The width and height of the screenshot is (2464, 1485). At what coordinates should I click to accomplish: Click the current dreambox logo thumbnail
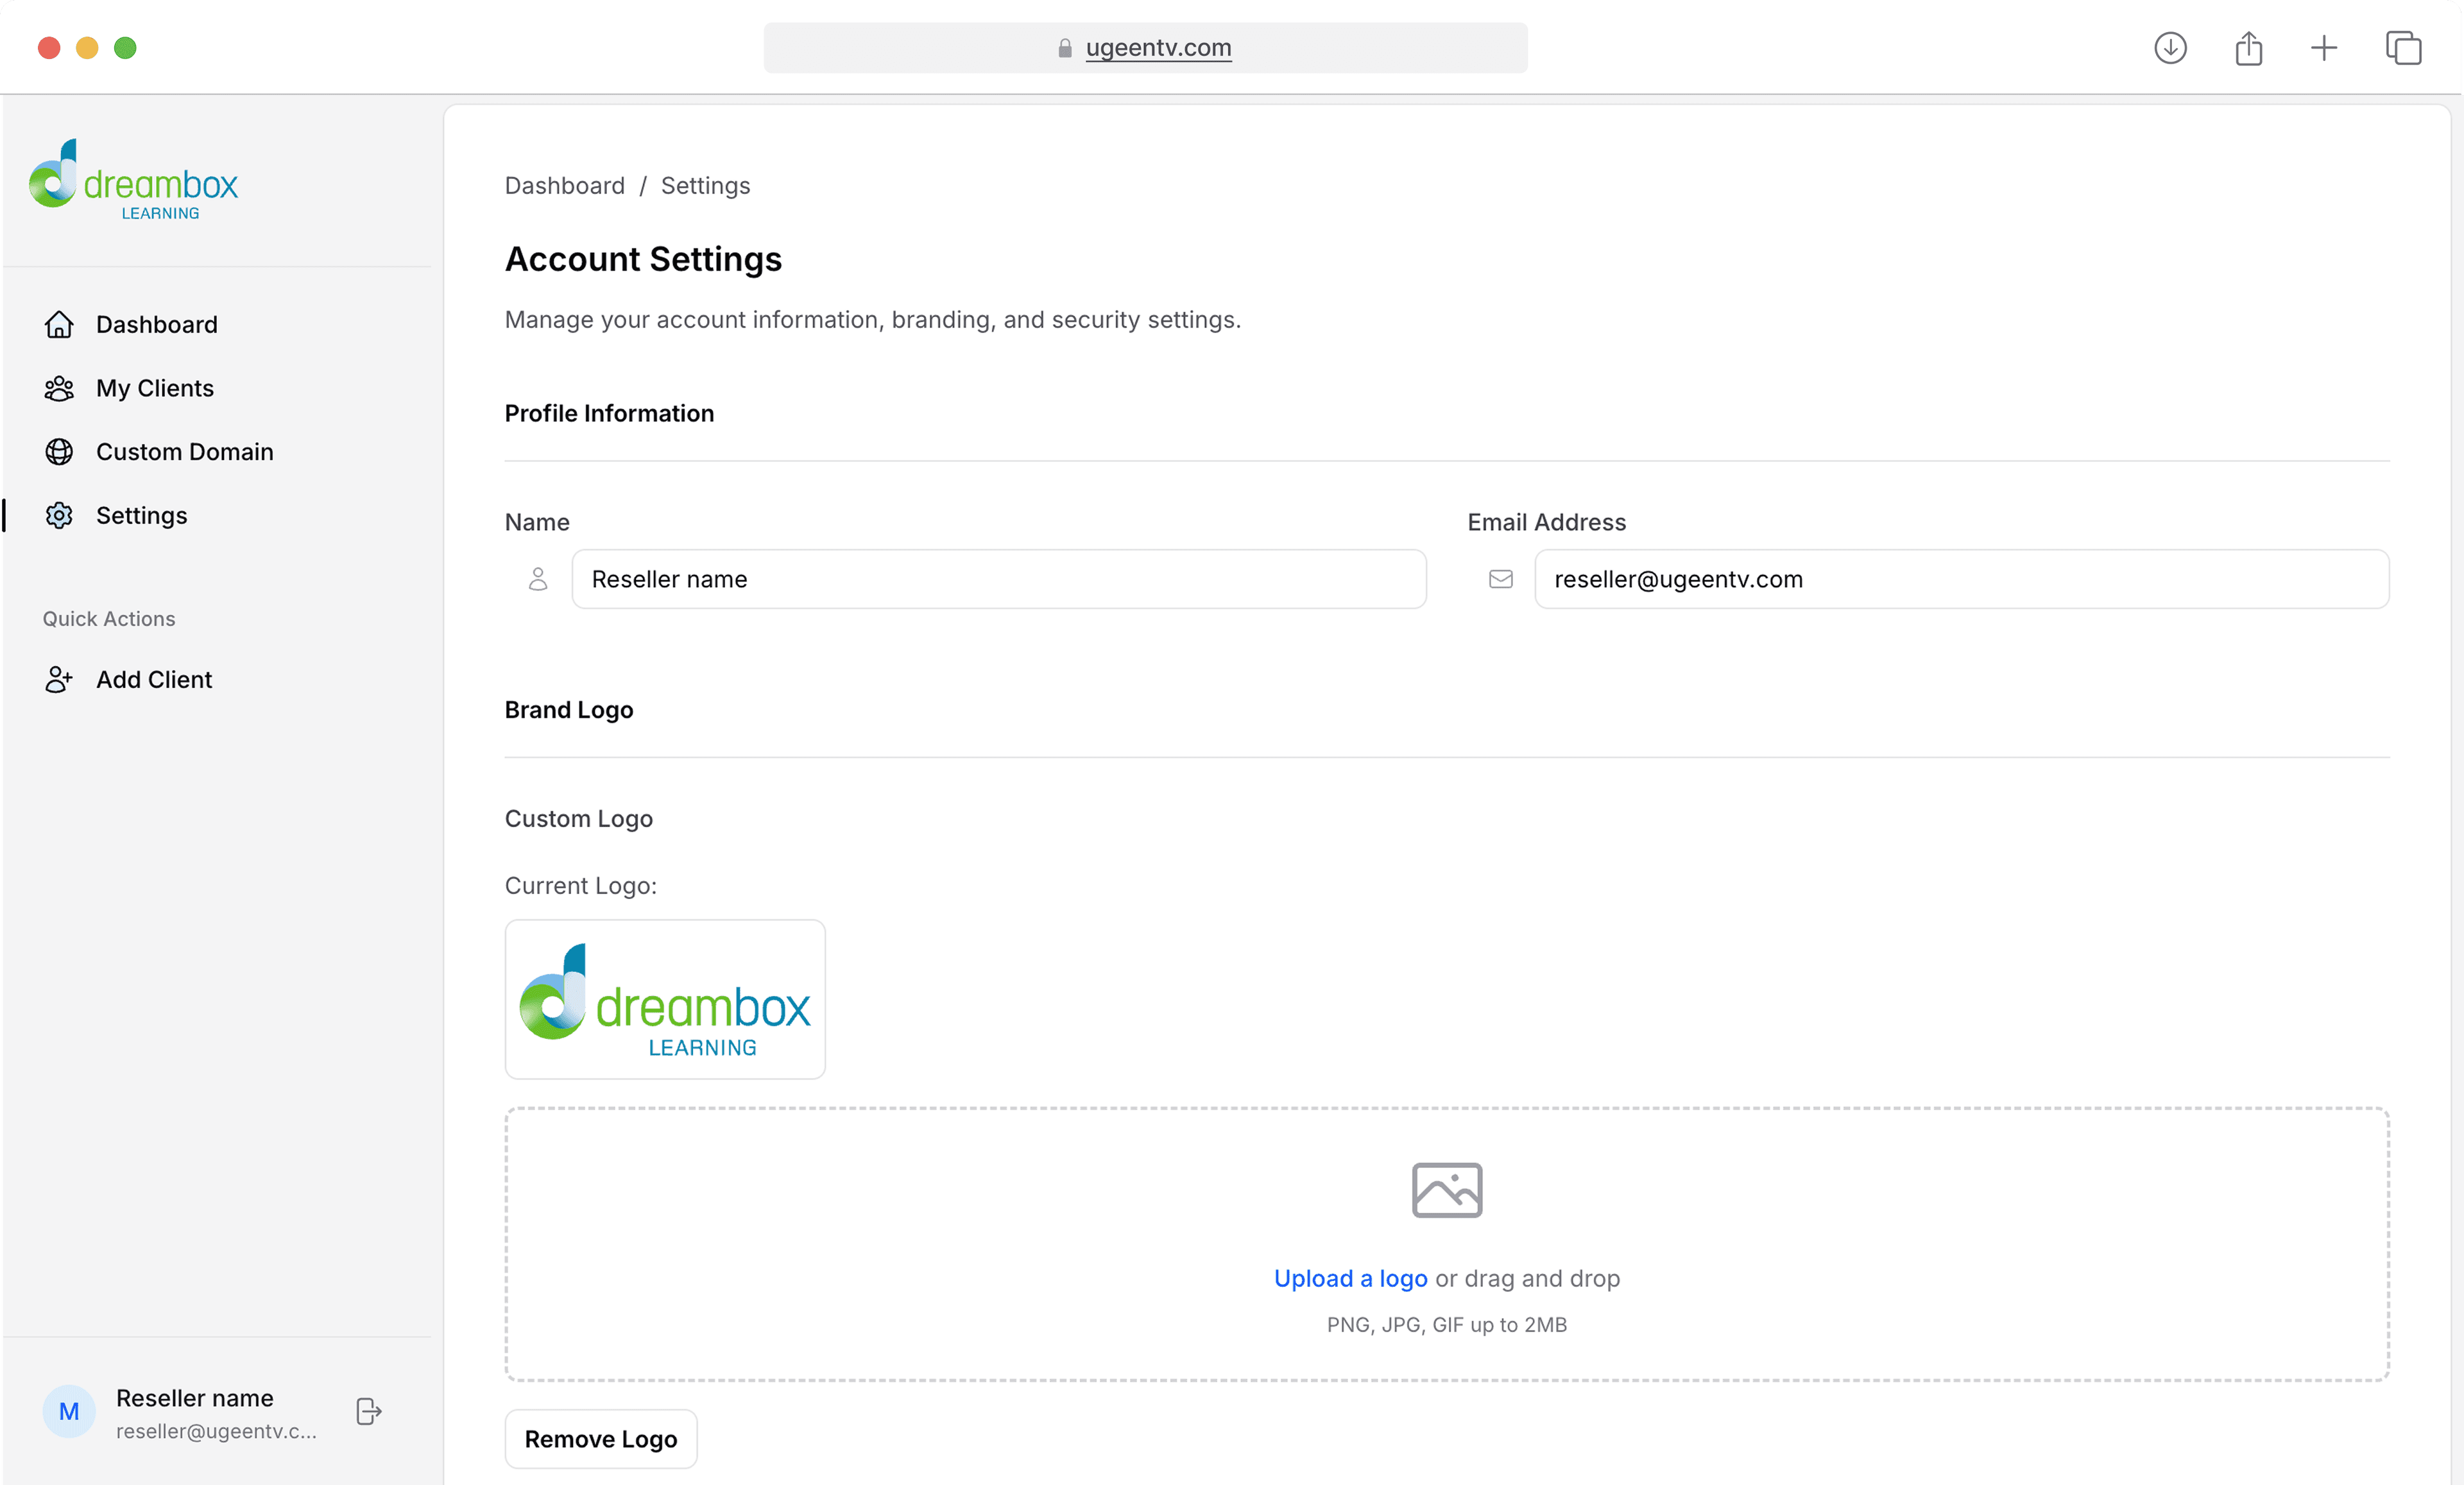(x=665, y=999)
